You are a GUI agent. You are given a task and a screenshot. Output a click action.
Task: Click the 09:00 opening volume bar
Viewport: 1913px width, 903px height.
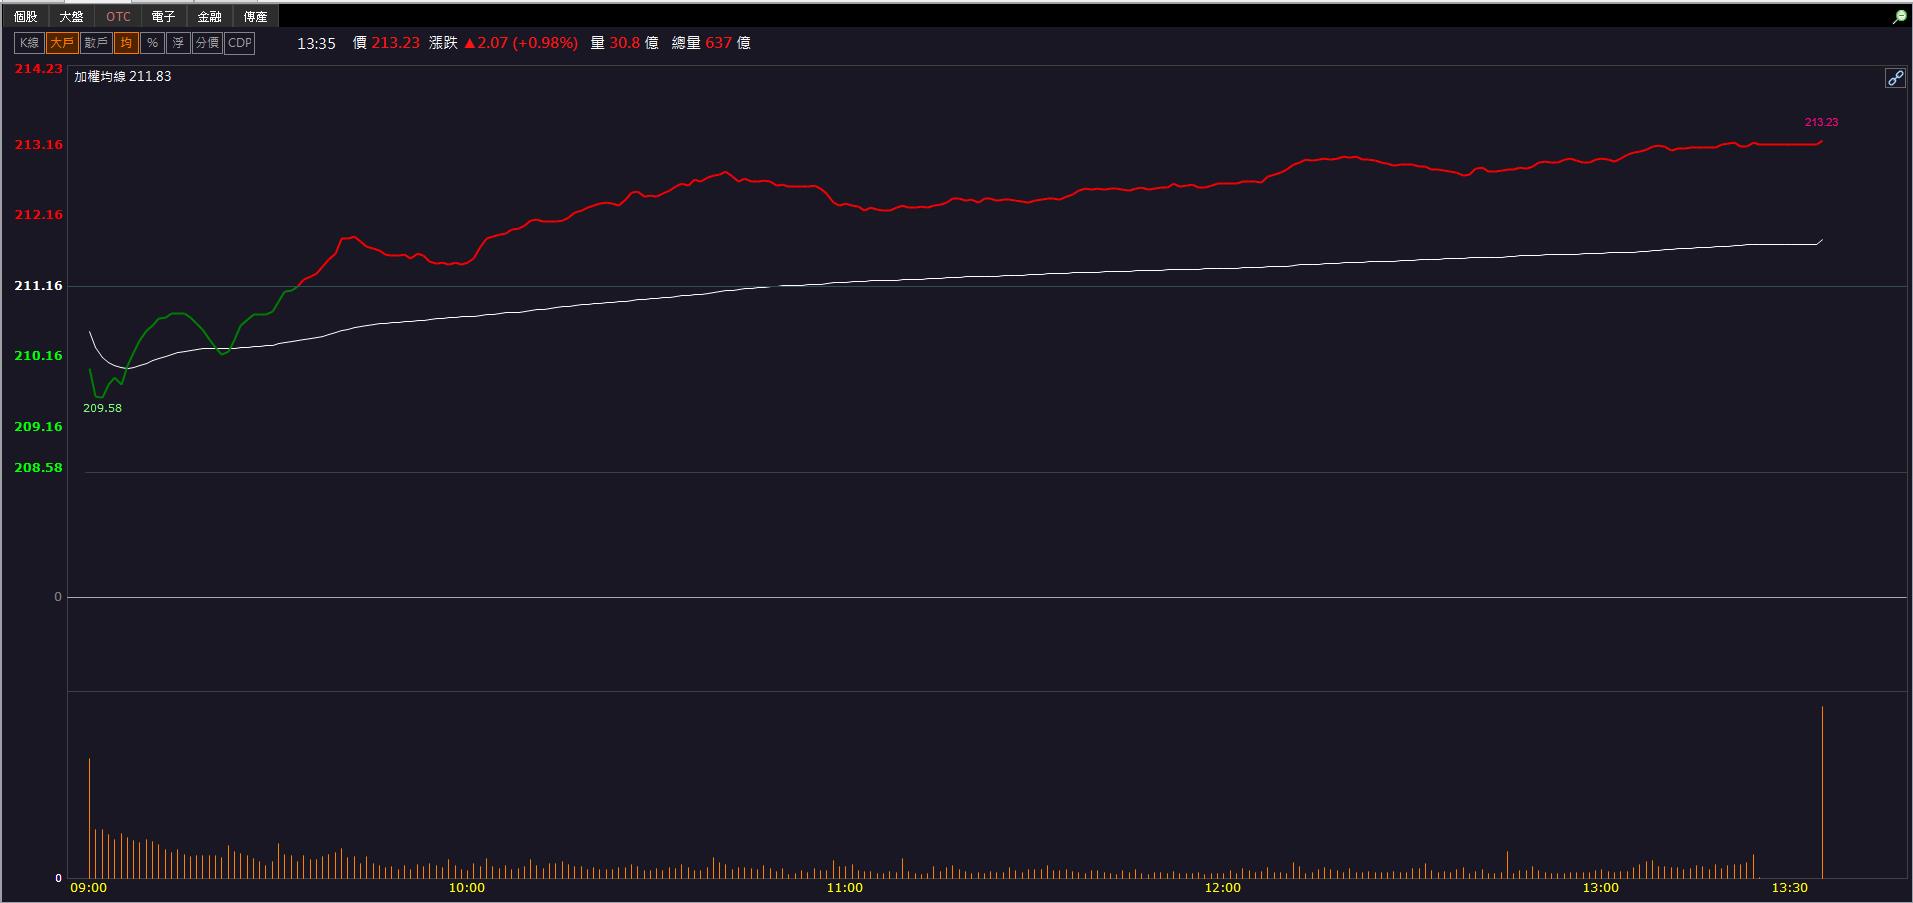(x=89, y=818)
